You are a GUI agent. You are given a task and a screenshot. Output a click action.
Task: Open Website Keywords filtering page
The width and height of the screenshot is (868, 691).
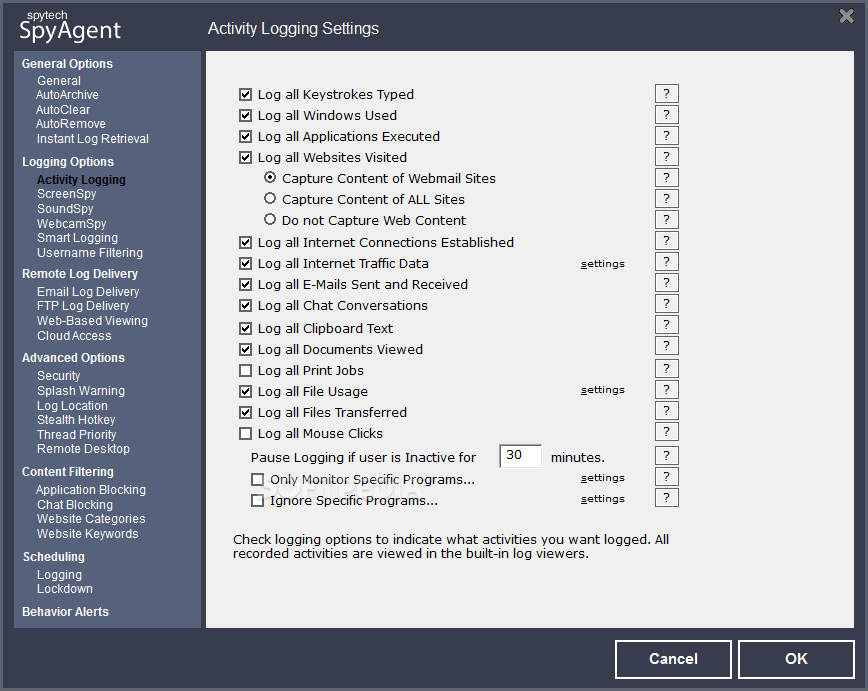[87, 534]
